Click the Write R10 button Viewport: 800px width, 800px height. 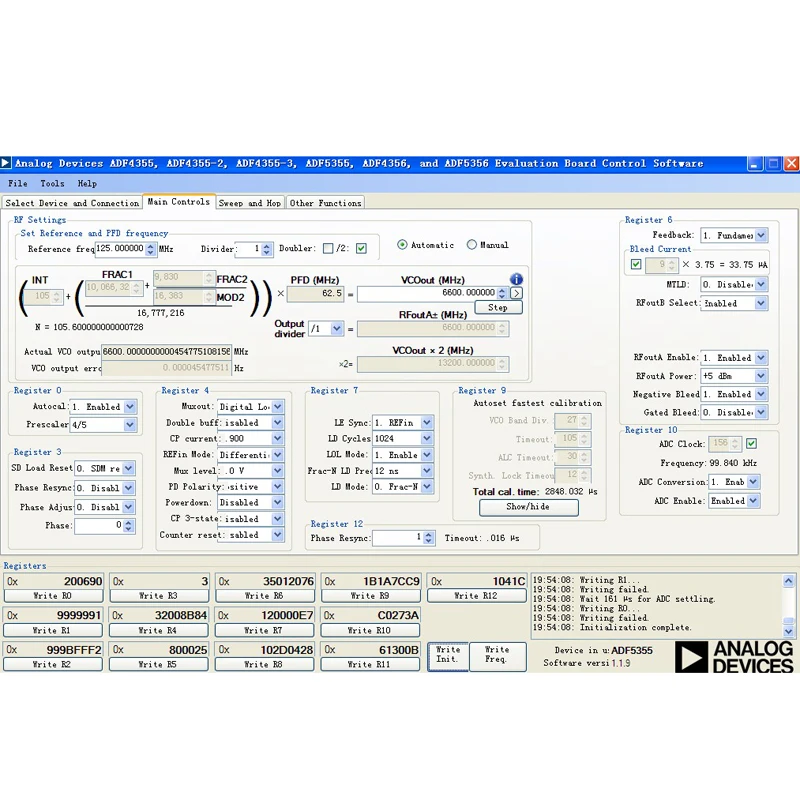[369, 630]
